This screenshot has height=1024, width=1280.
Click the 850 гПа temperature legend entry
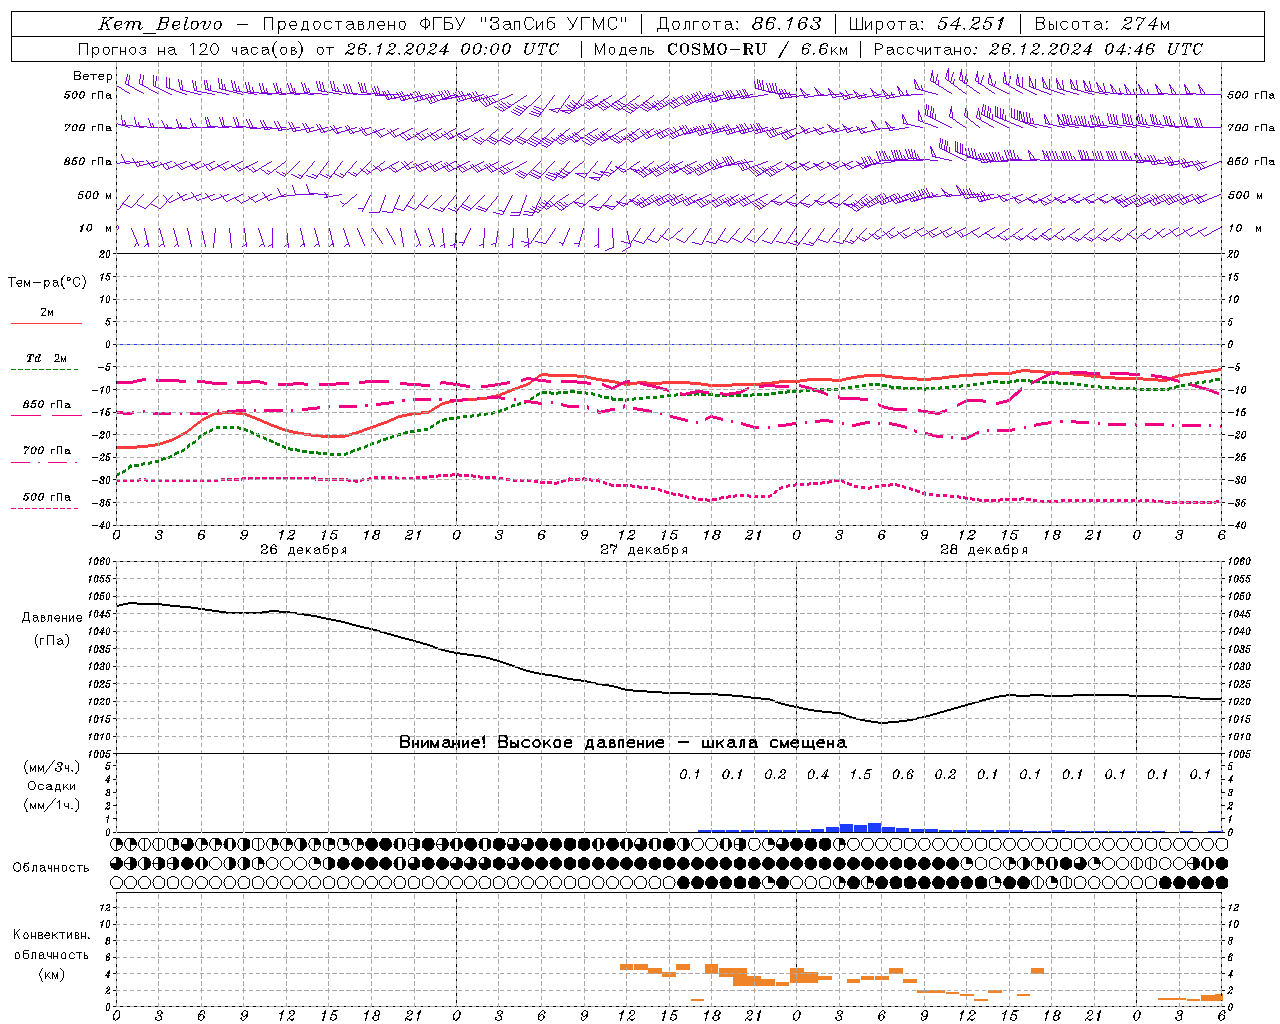[47, 405]
